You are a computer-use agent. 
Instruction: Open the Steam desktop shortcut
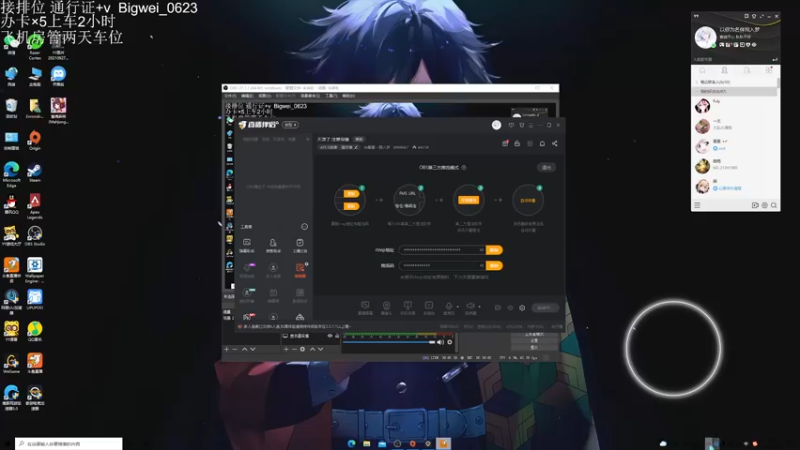35,172
